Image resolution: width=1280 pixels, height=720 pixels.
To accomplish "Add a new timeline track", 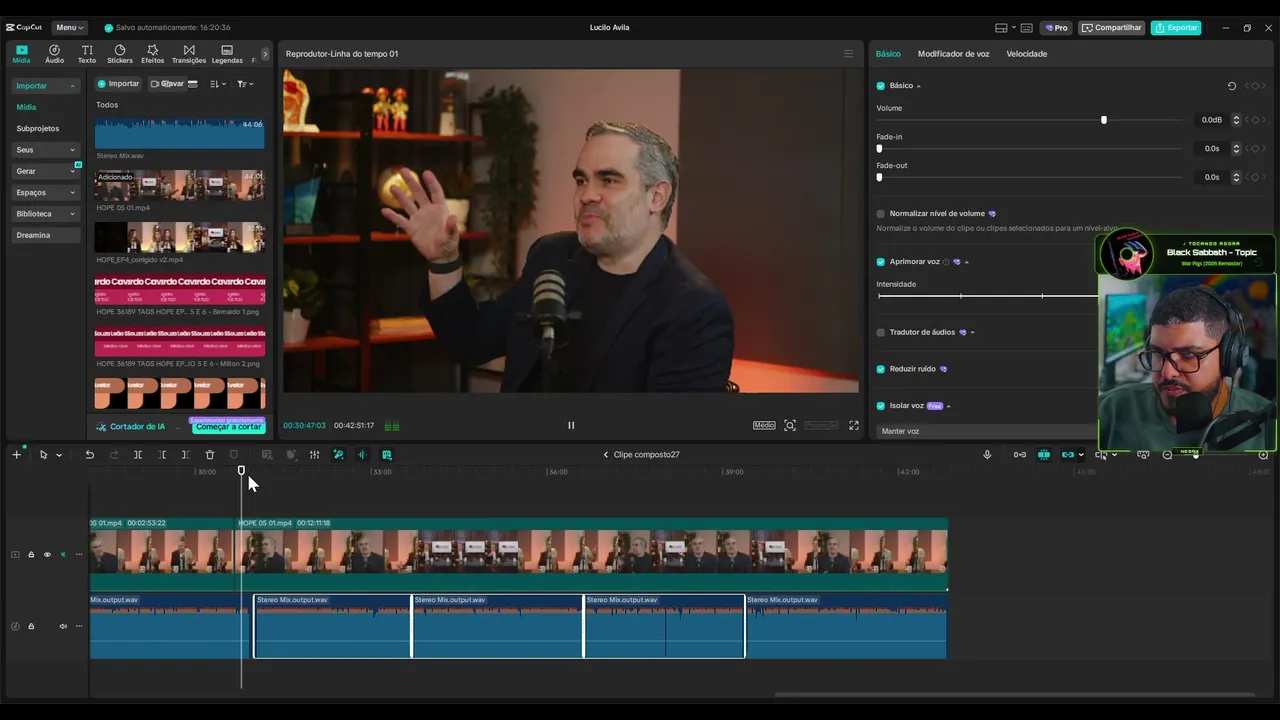I will [16, 455].
